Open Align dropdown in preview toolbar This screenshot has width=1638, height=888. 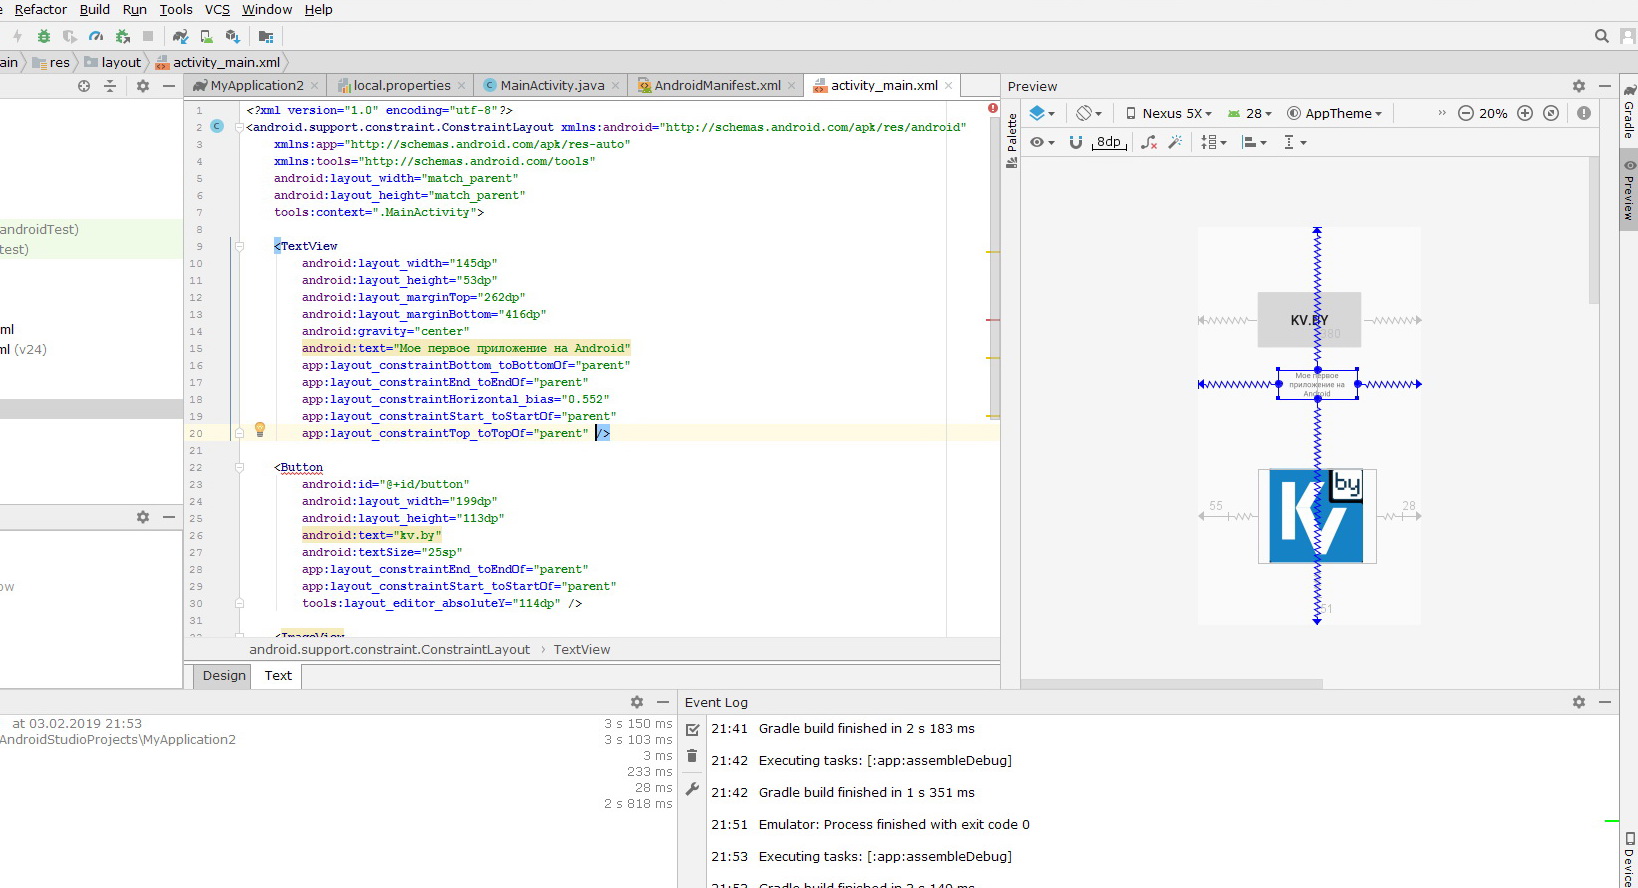coord(1254,142)
